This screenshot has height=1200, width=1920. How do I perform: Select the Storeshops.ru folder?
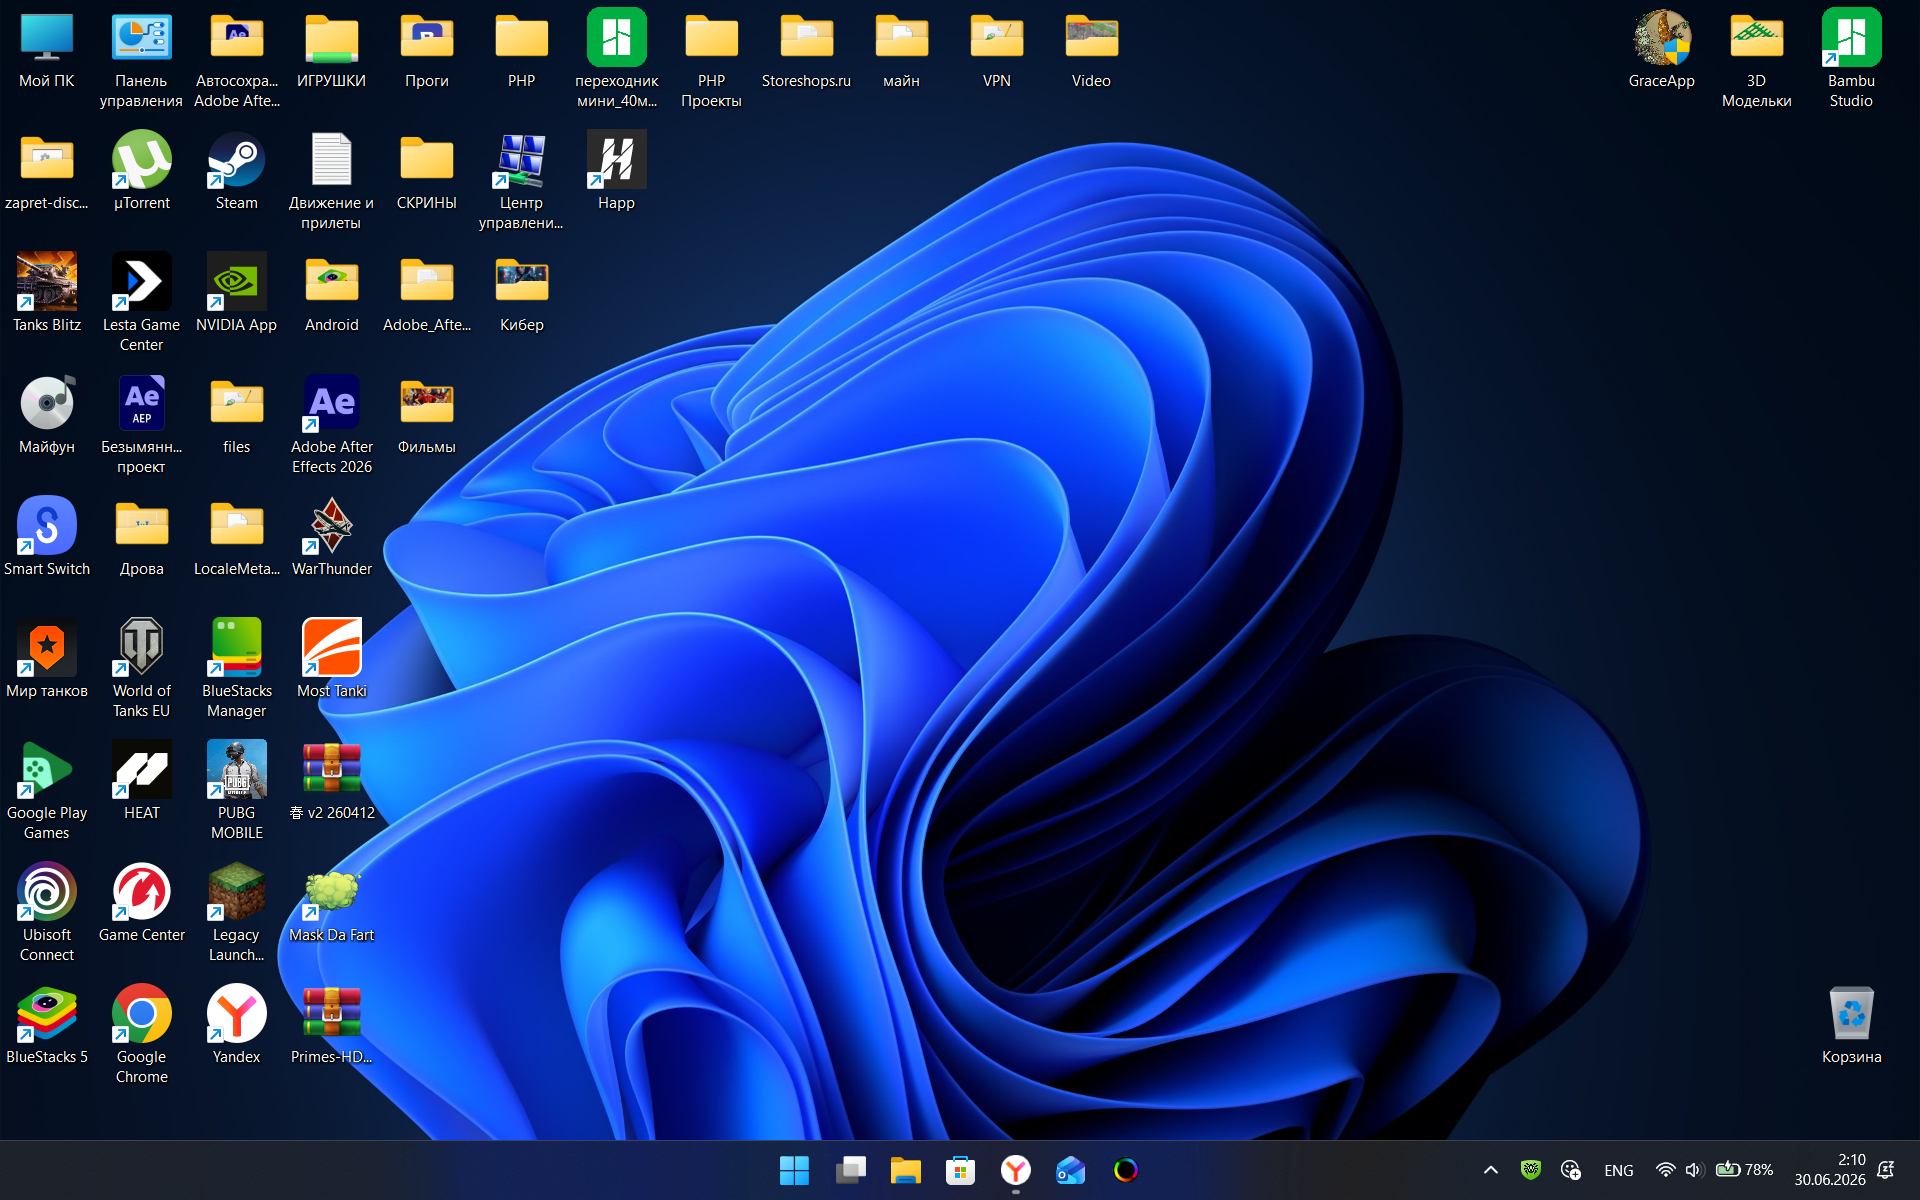click(x=806, y=50)
